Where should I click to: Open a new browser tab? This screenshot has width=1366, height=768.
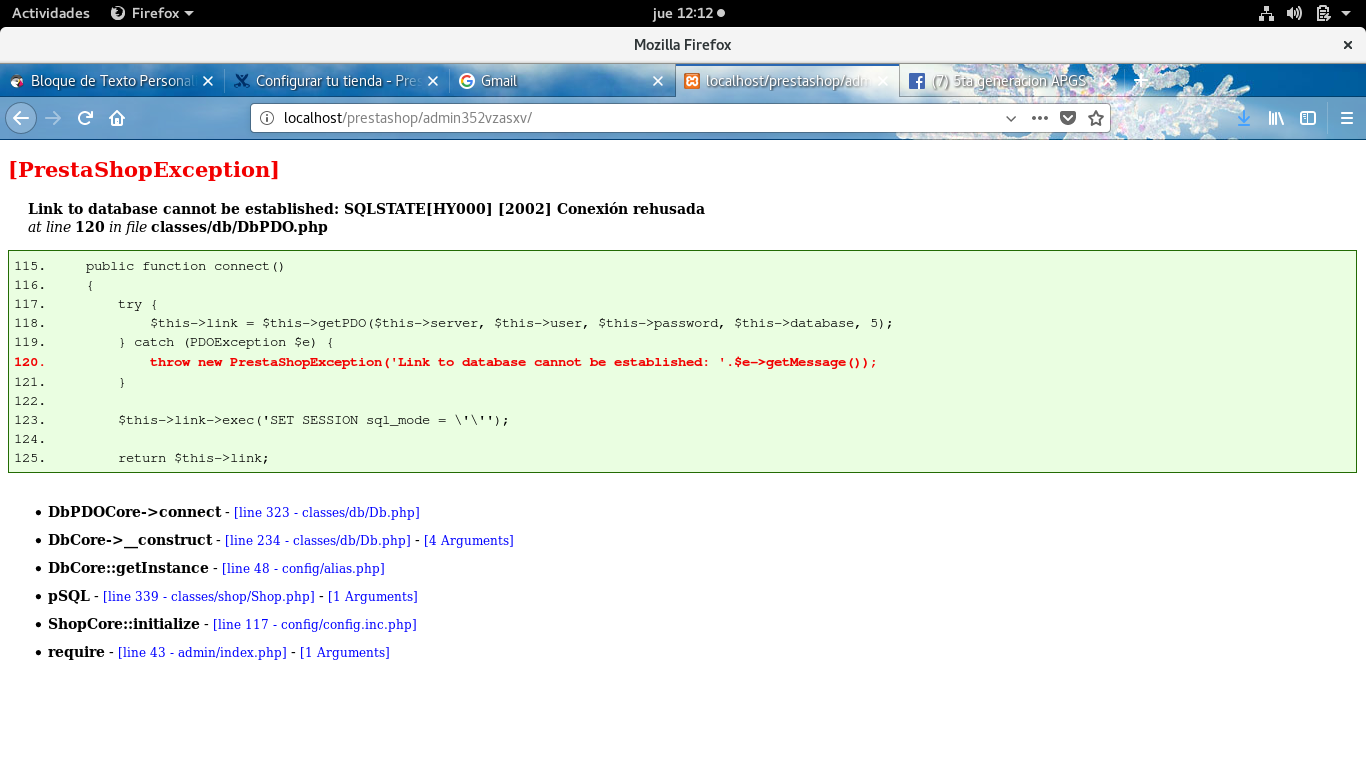click(1139, 81)
